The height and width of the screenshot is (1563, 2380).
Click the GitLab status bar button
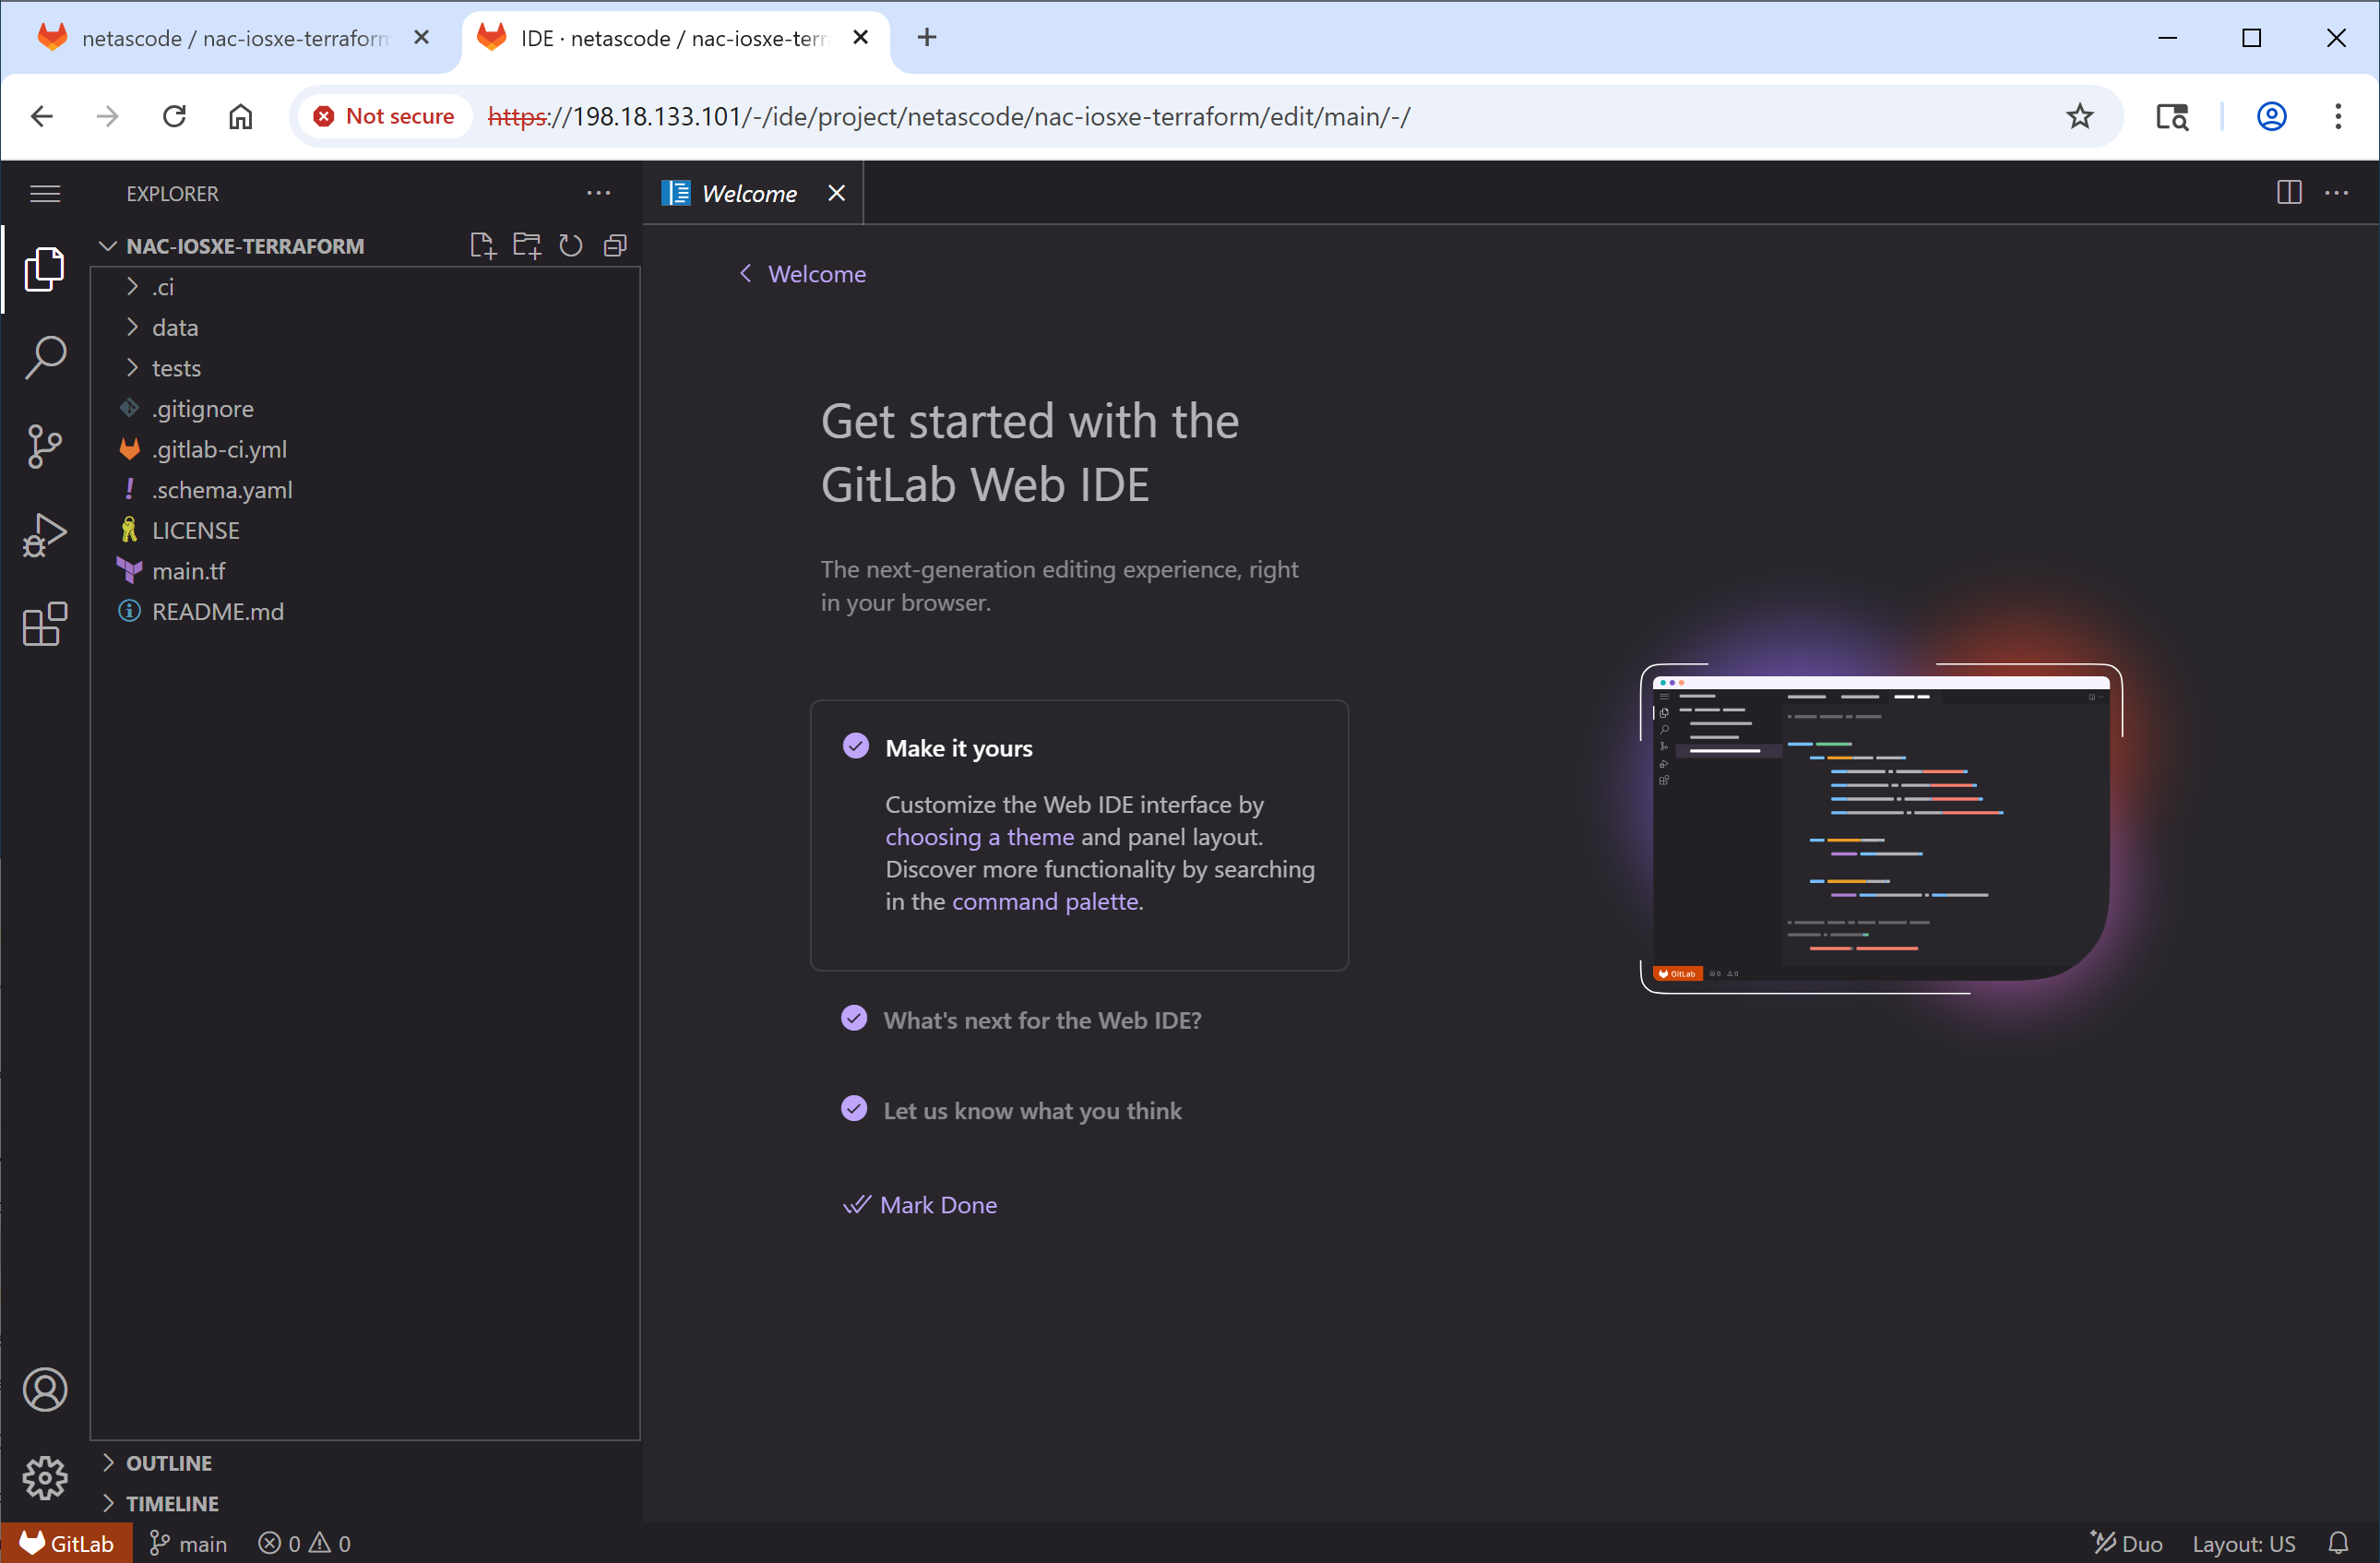pyautogui.click(x=66, y=1543)
